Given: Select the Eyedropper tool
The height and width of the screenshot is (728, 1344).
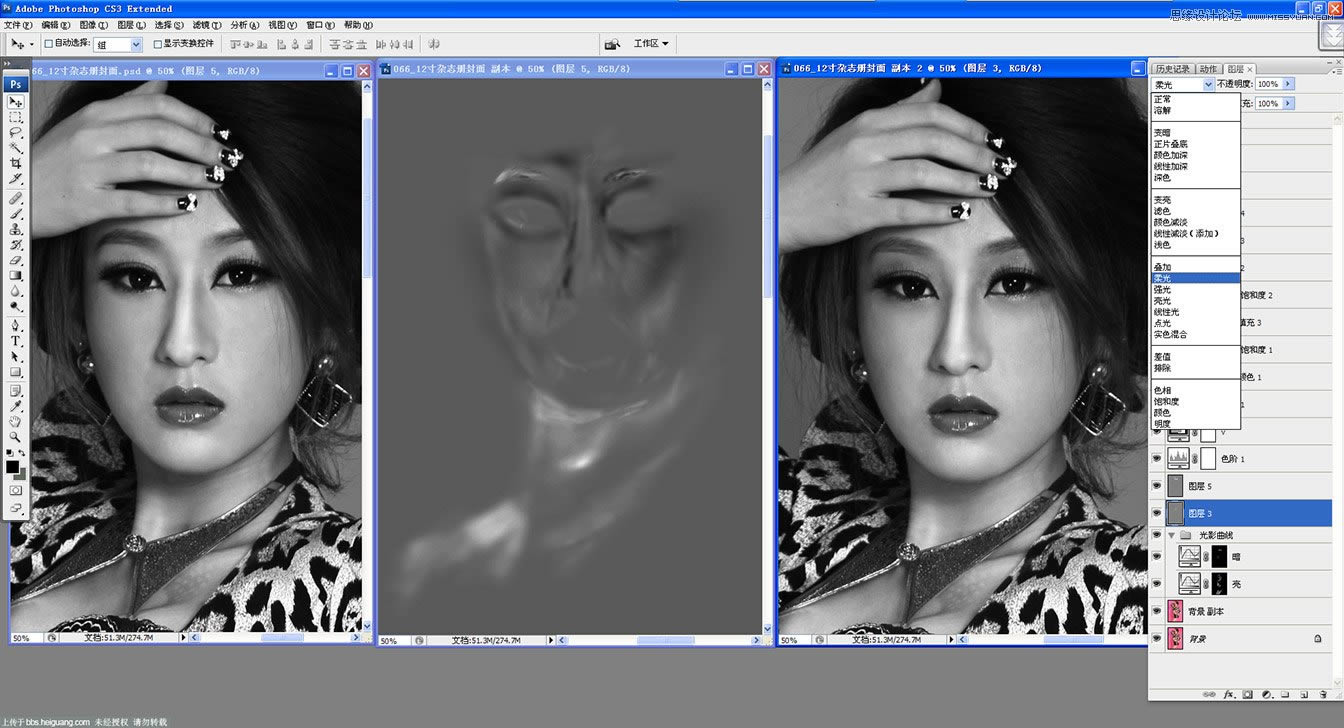Looking at the screenshot, I should point(16,407).
